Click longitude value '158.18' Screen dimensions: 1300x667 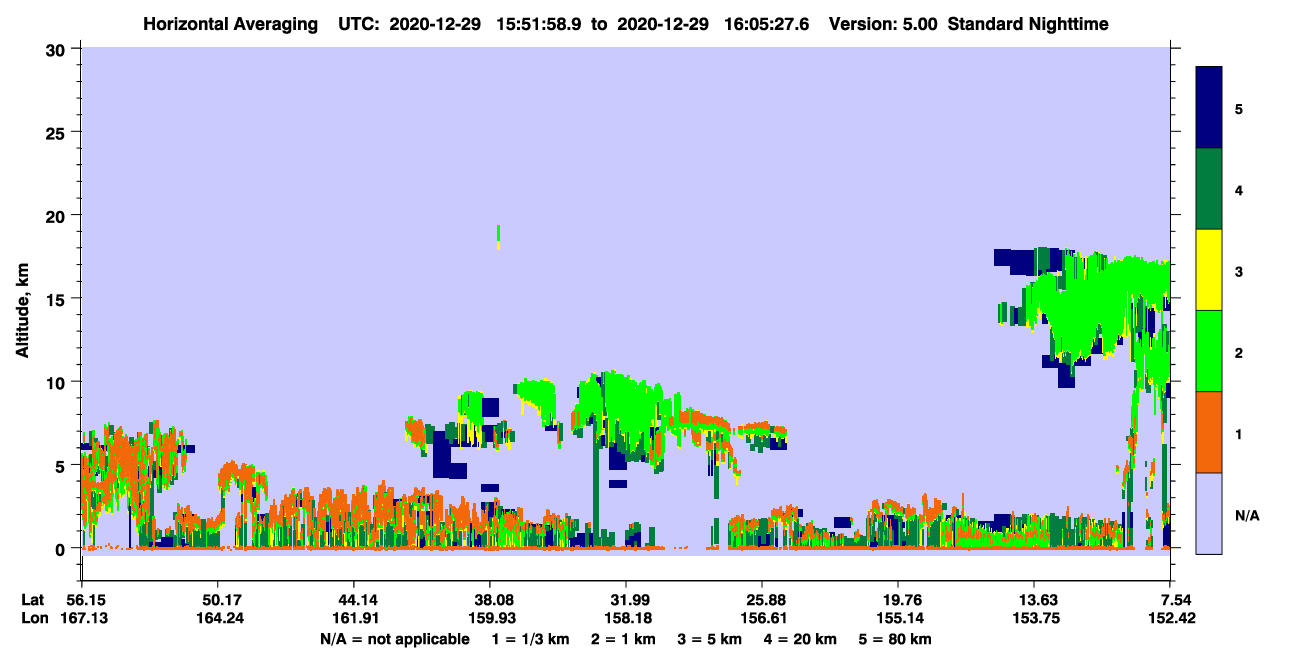(626, 618)
